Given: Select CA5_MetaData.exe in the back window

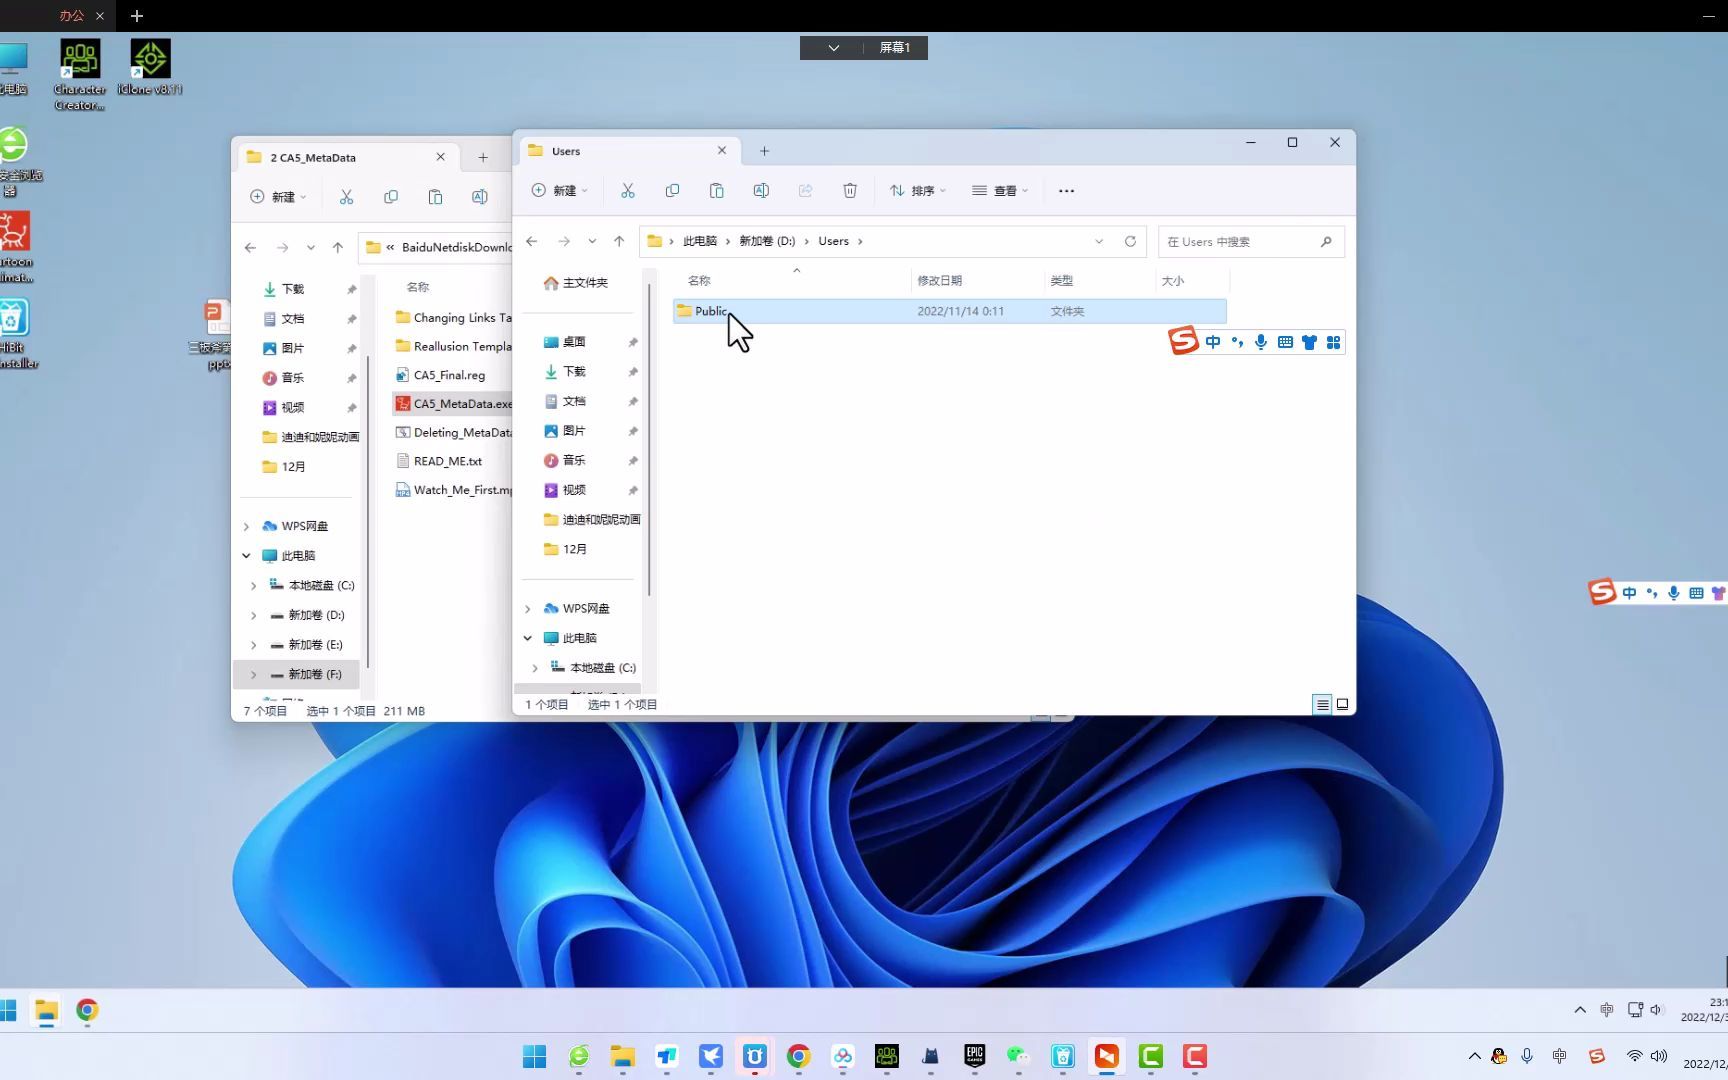Looking at the screenshot, I should [452, 404].
